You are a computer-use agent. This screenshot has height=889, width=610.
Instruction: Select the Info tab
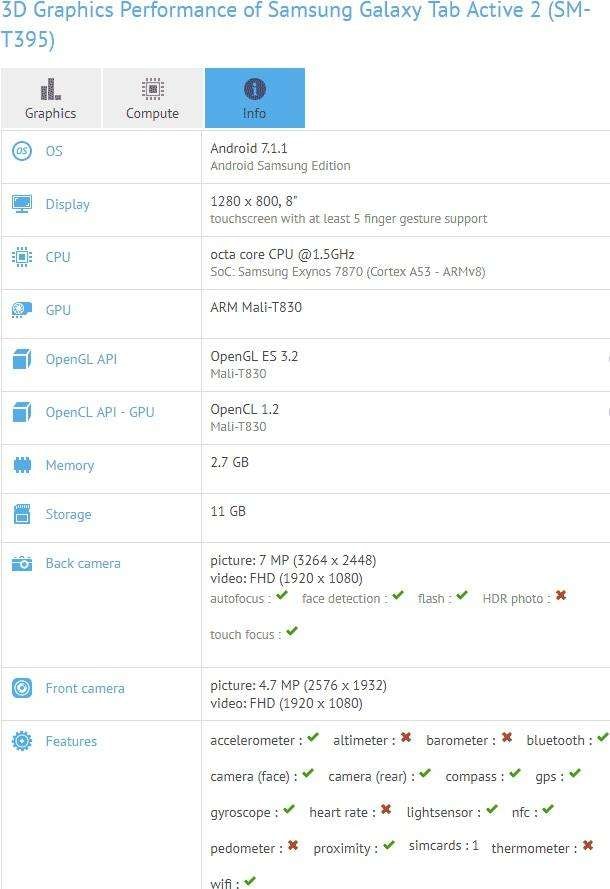(255, 98)
